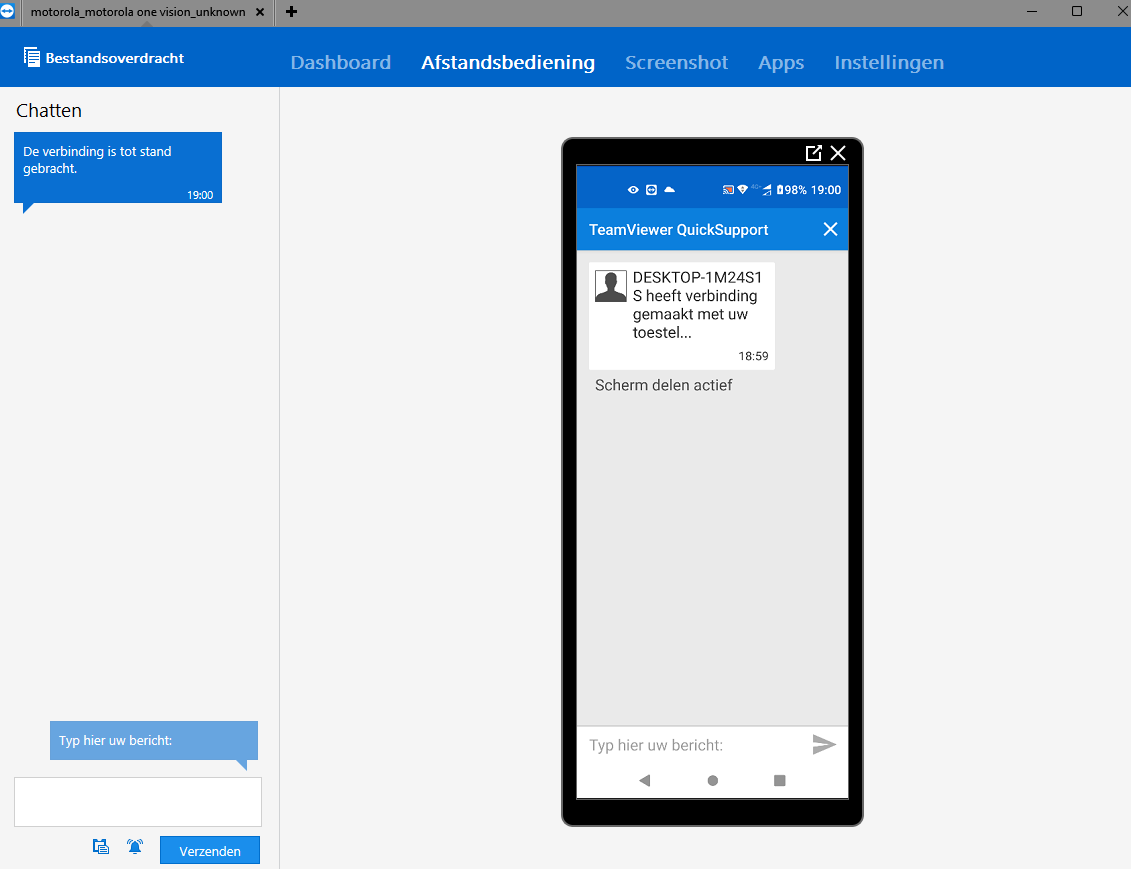This screenshot has width=1131, height=869.
Task: Click the mobile signal icon in phone status bar
Action: (766, 190)
